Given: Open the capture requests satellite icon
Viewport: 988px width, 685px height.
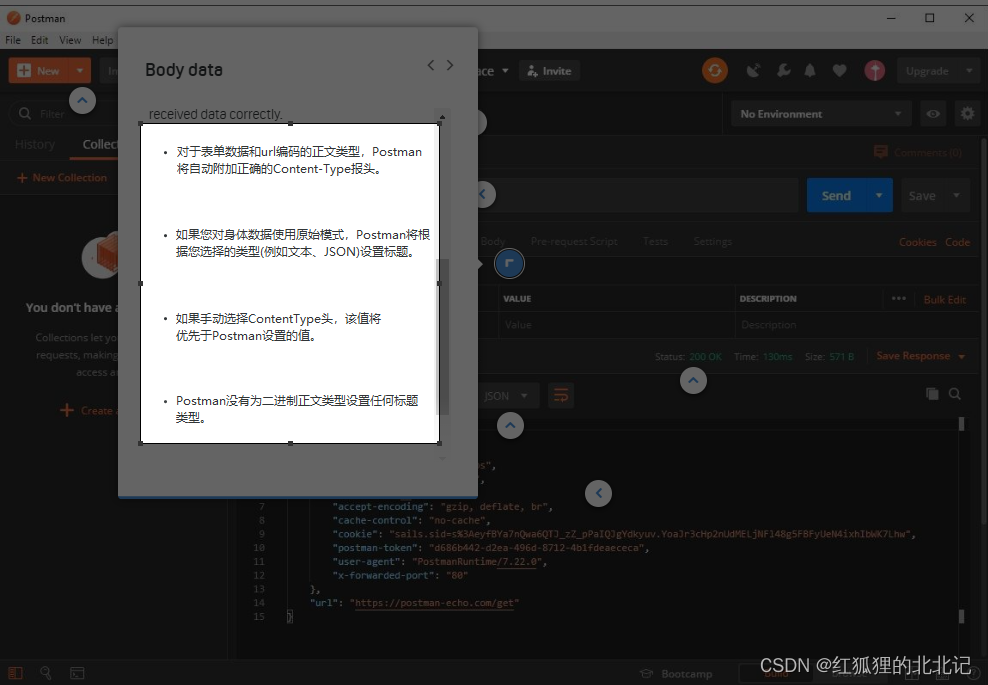Looking at the screenshot, I should tap(753, 71).
